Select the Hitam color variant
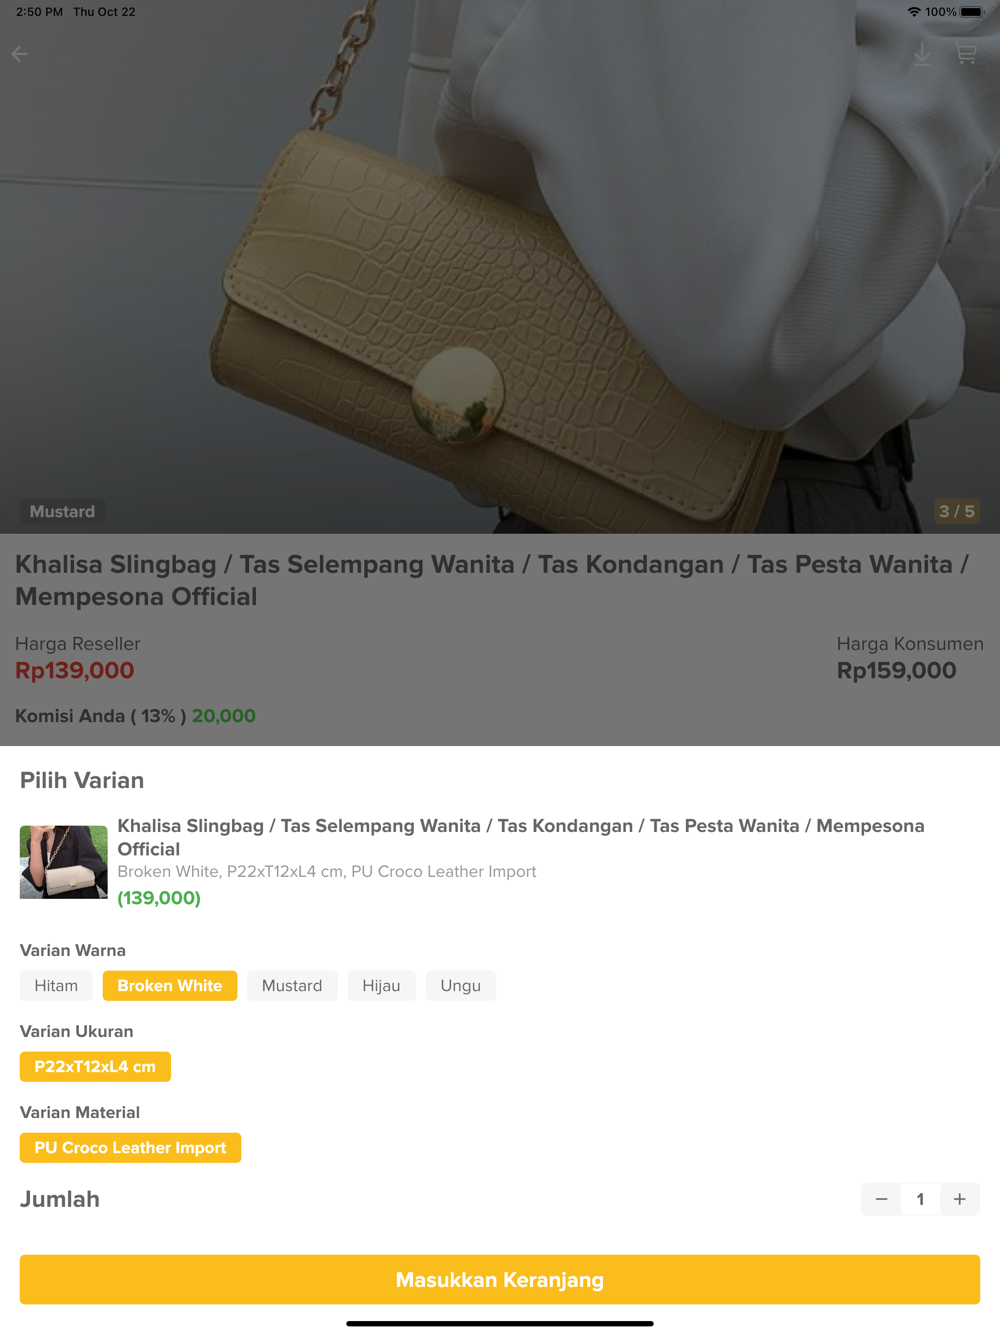The width and height of the screenshot is (1000, 1334). 56,986
